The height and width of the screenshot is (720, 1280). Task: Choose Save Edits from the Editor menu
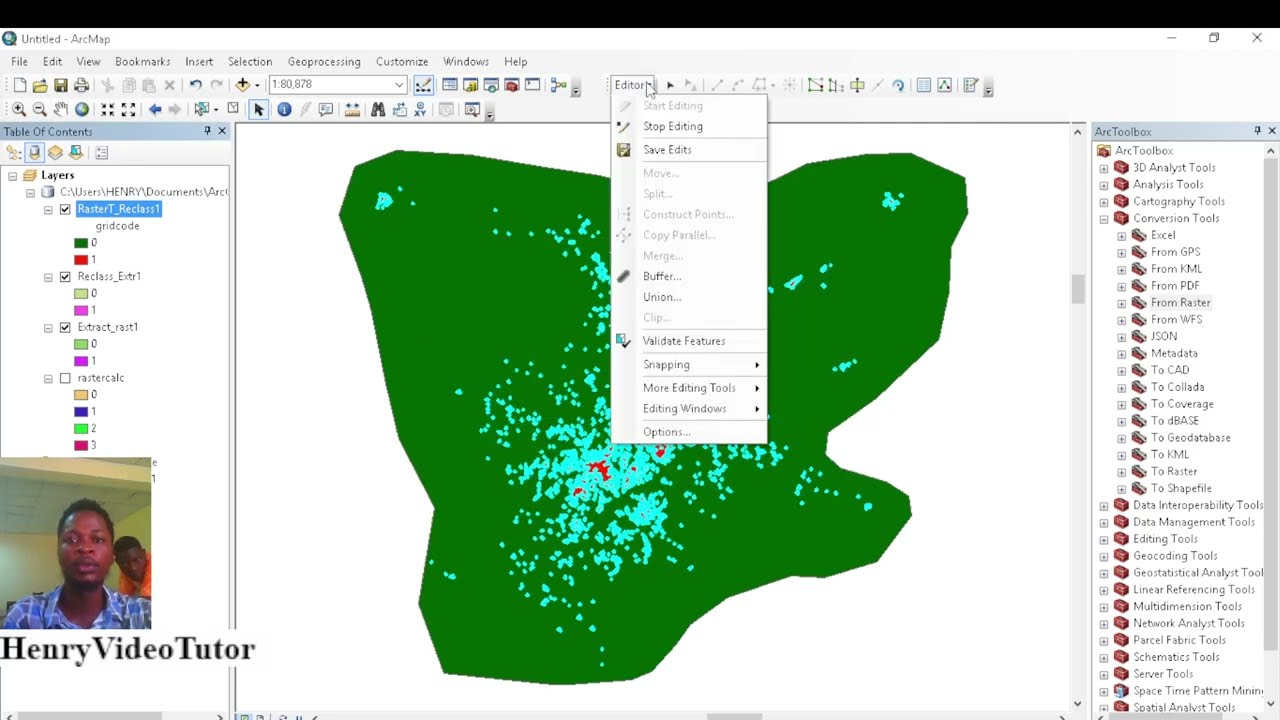(x=688, y=150)
